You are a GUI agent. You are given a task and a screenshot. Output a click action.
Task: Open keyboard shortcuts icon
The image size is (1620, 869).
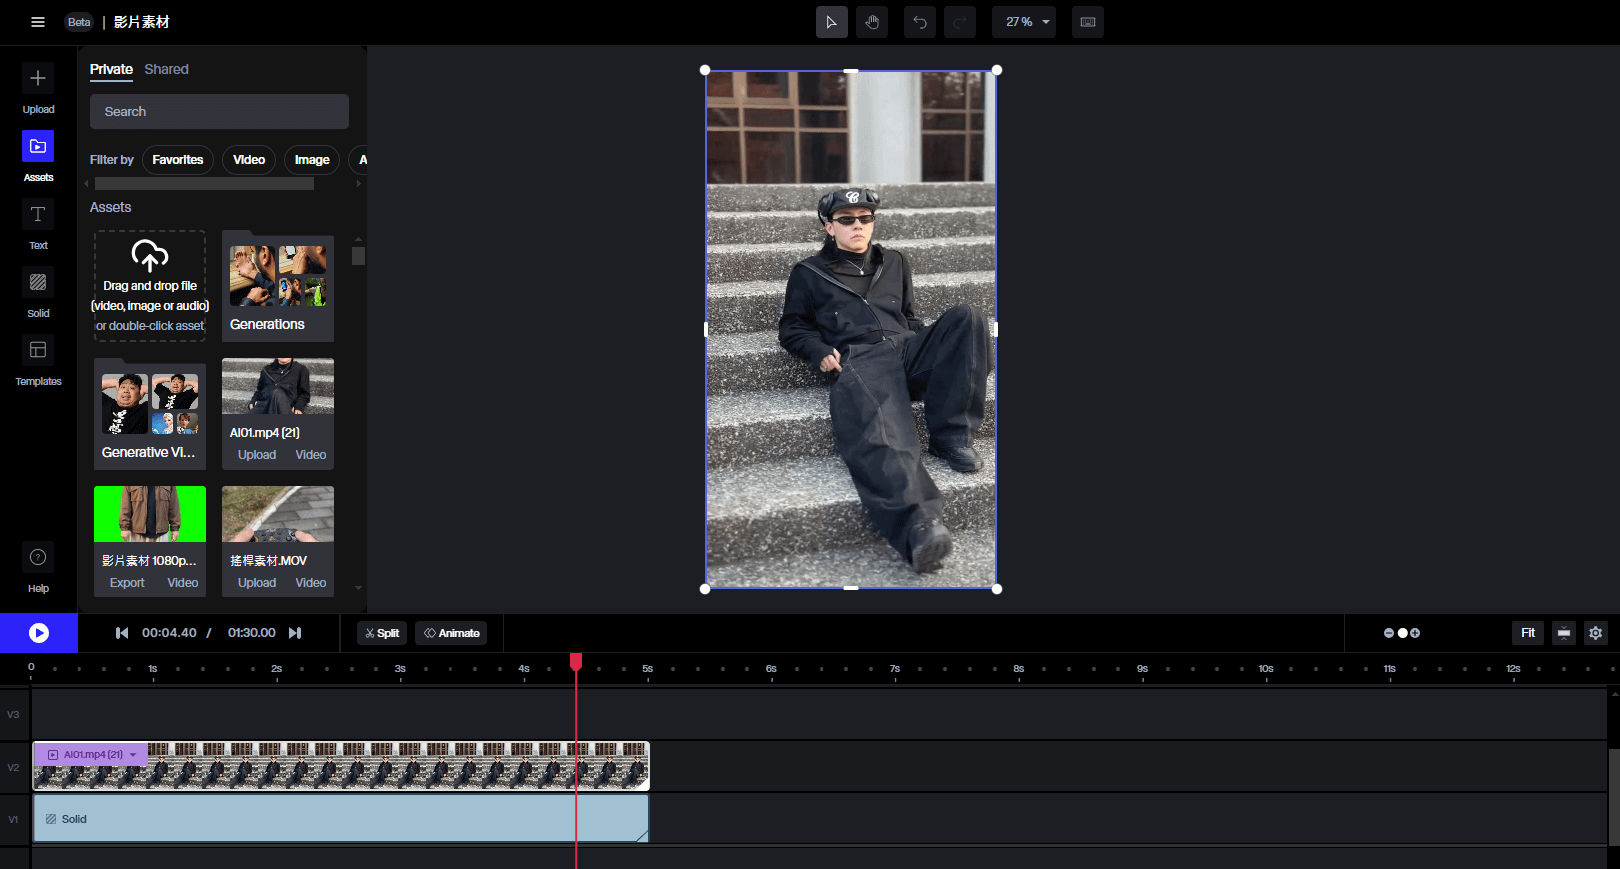click(x=1087, y=22)
